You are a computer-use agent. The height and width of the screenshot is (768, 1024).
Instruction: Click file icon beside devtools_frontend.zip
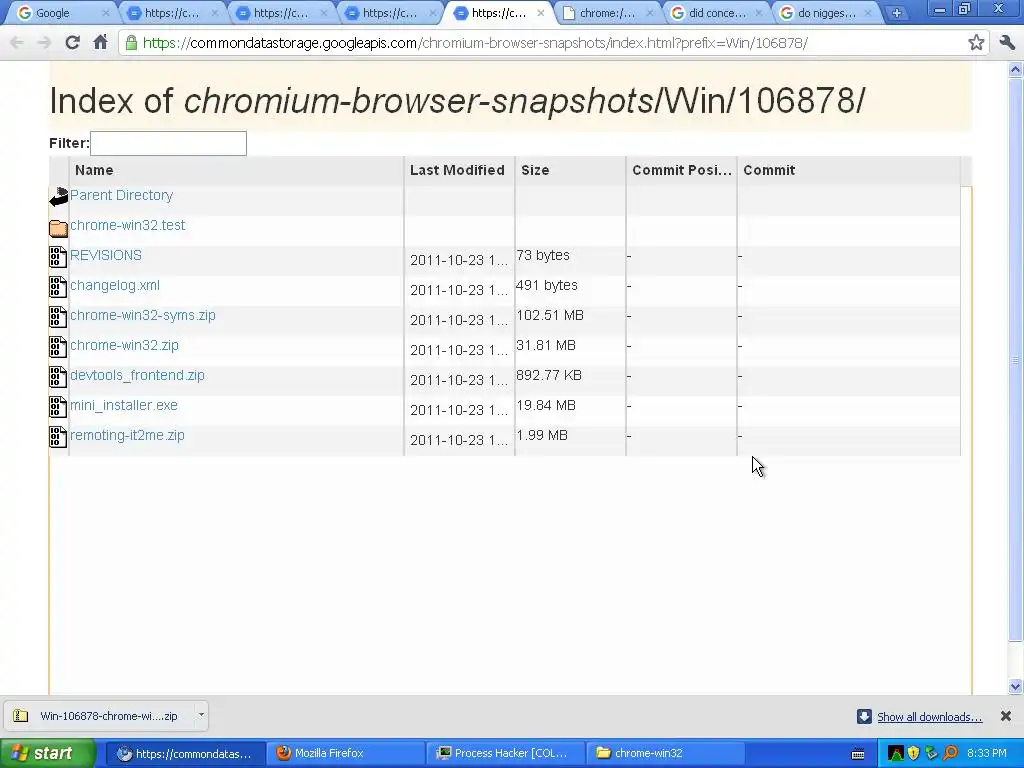click(58, 377)
